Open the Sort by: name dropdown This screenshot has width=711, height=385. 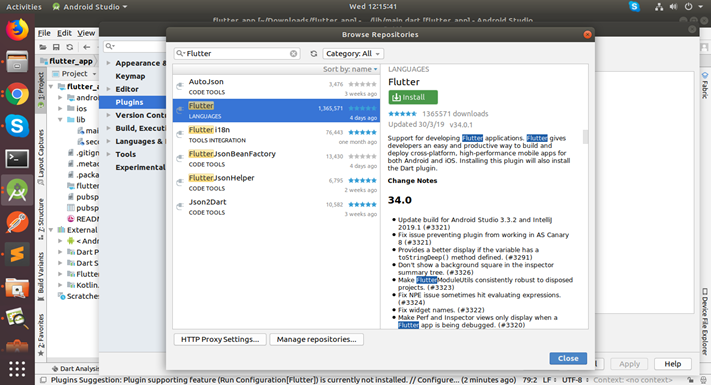(x=350, y=69)
